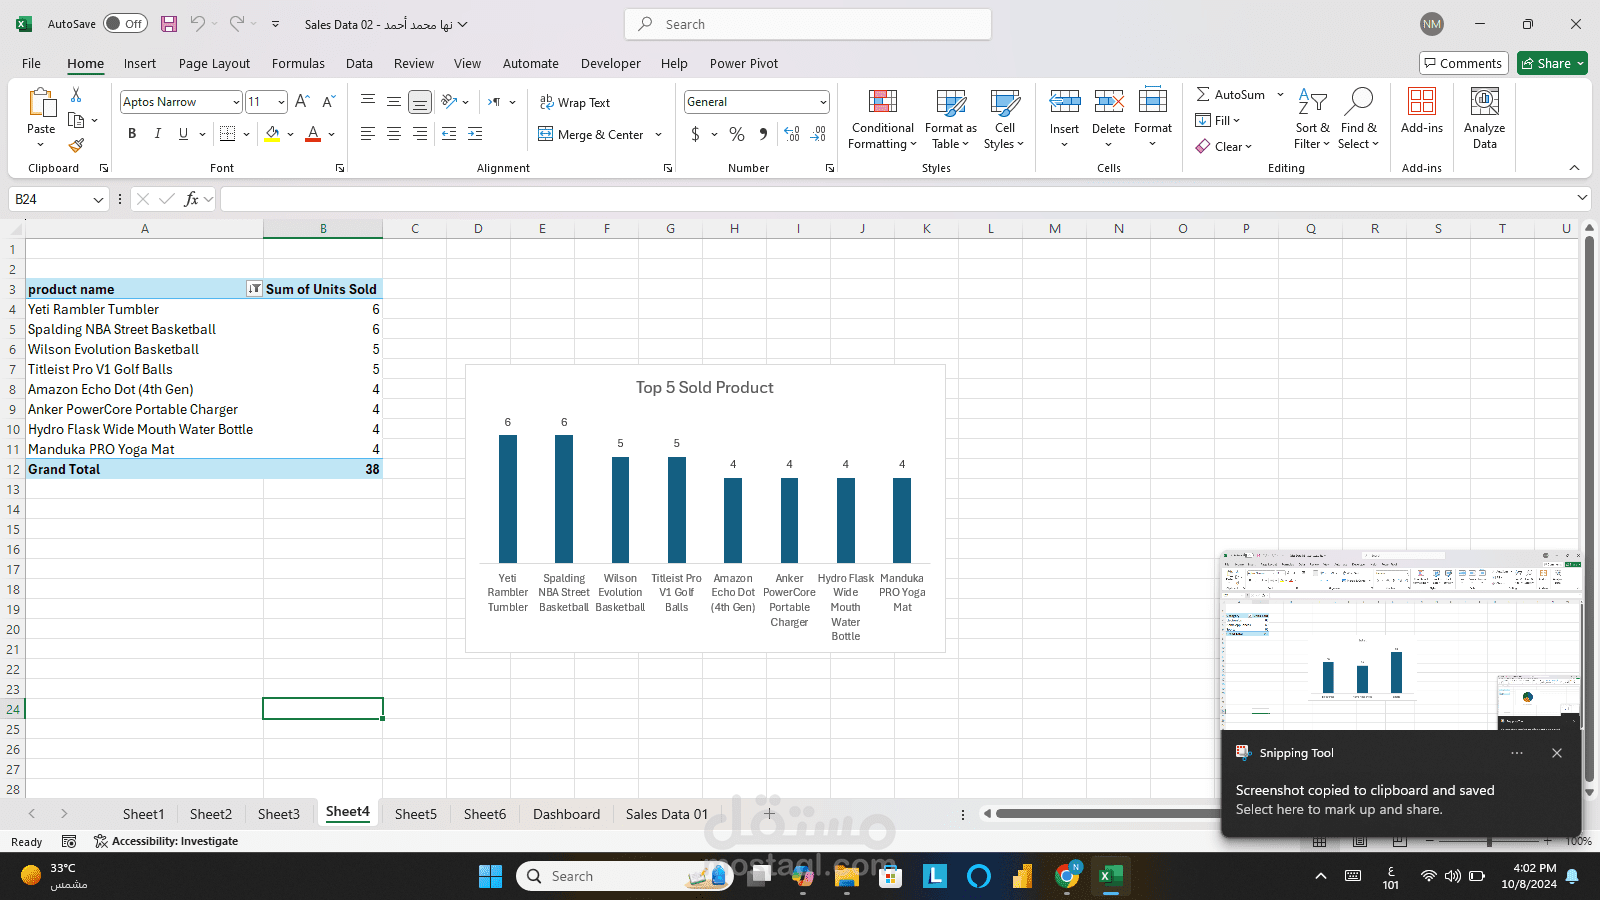Click the Center align icon

(394, 134)
